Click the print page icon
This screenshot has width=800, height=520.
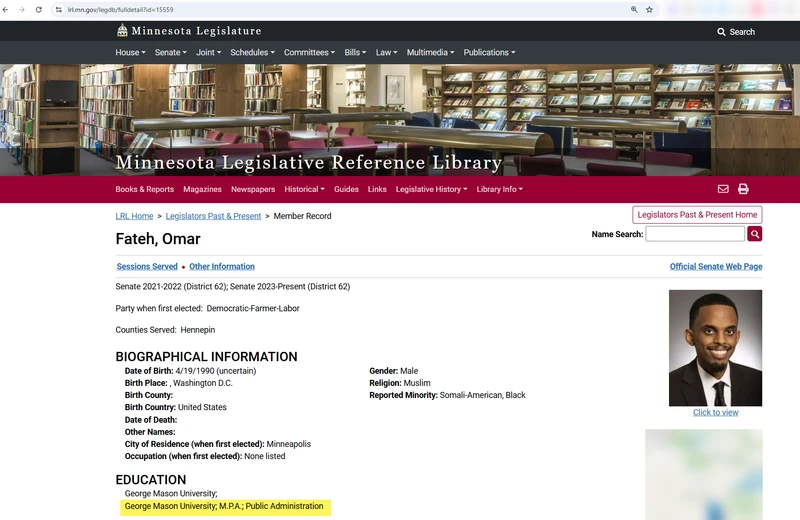[x=743, y=189]
